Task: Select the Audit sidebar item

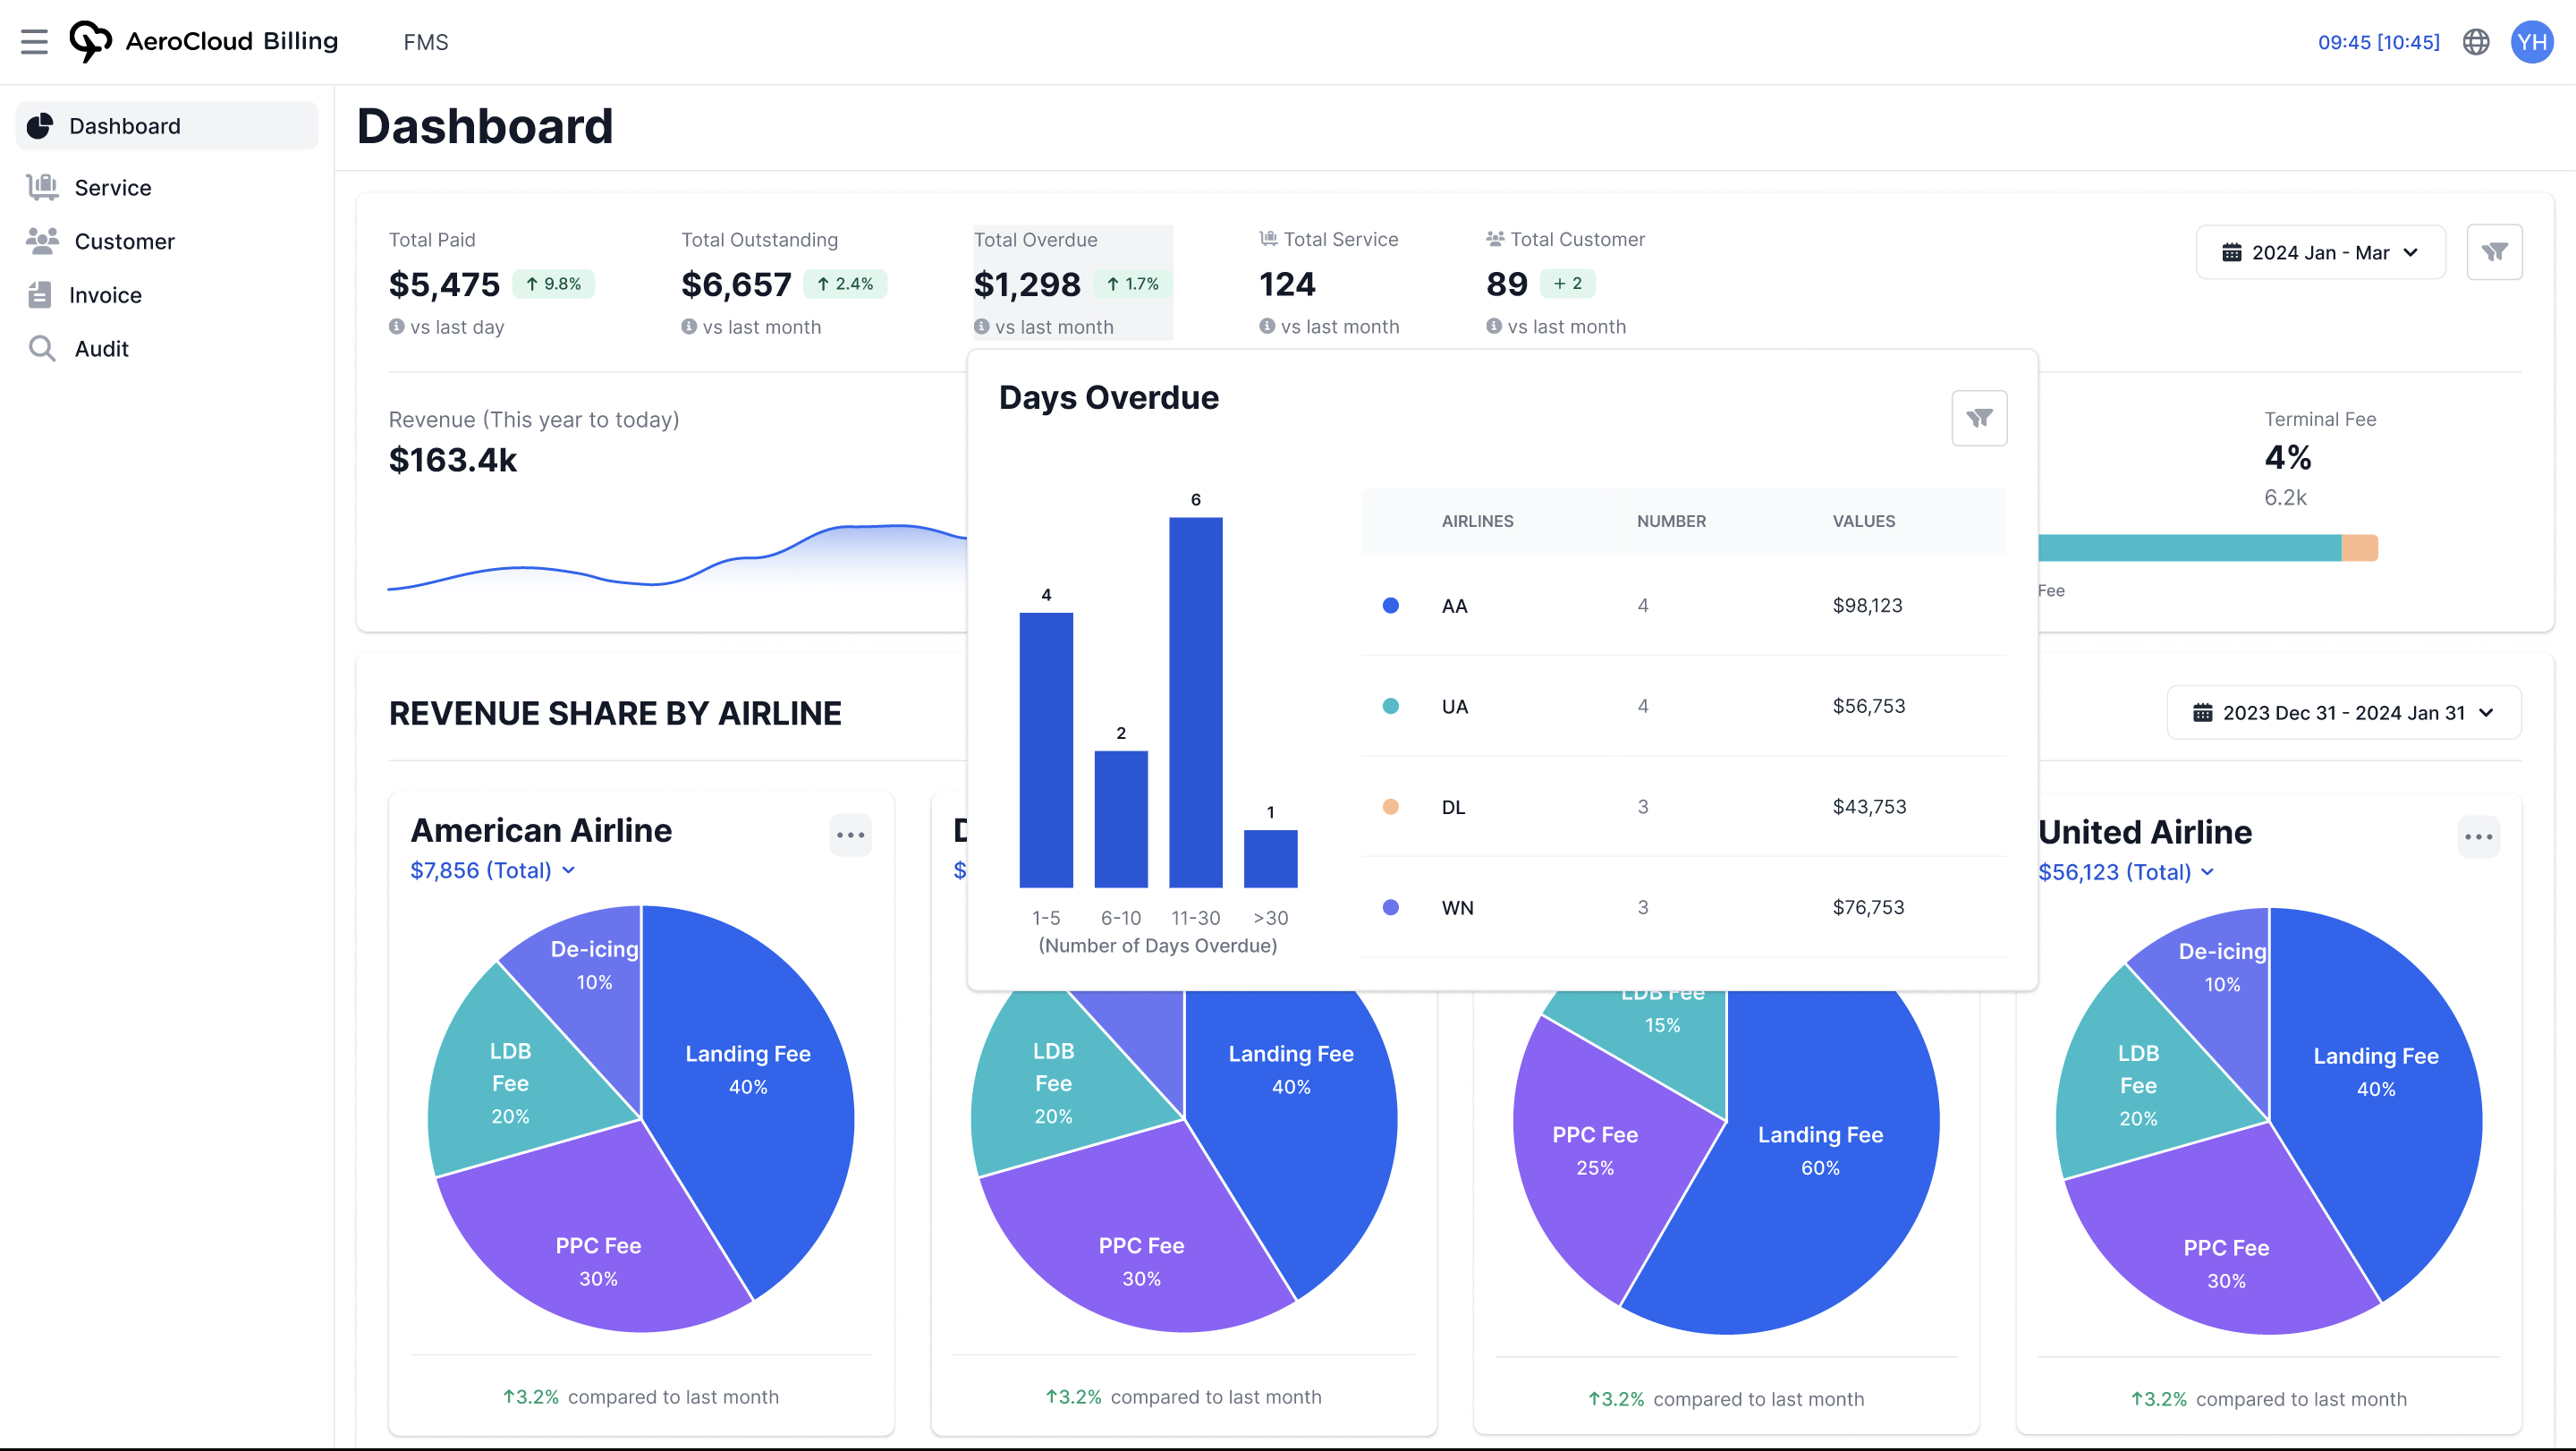Action: (x=101, y=349)
